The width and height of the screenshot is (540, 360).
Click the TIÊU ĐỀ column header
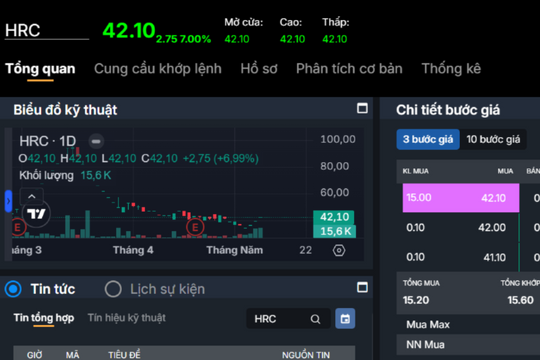pyautogui.click(x=124, y=355)
